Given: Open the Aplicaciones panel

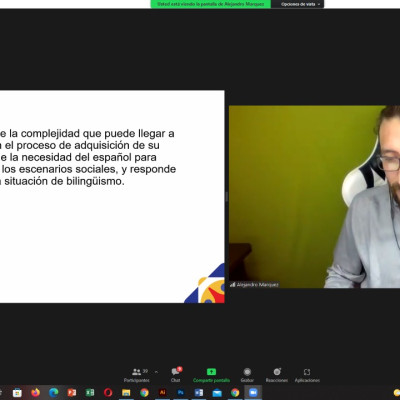Looking at the screenshot, I should 307,375.
